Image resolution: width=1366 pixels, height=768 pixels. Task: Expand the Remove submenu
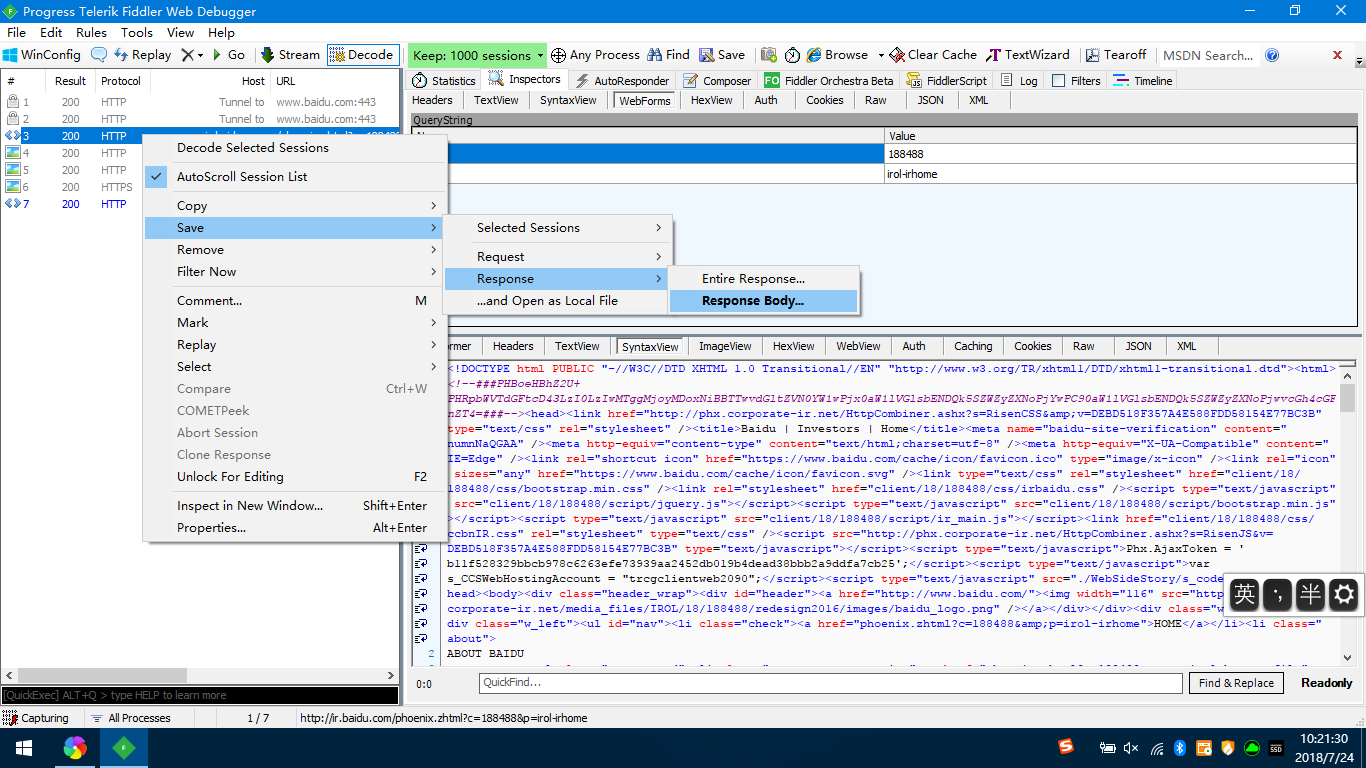coord(295,250)
